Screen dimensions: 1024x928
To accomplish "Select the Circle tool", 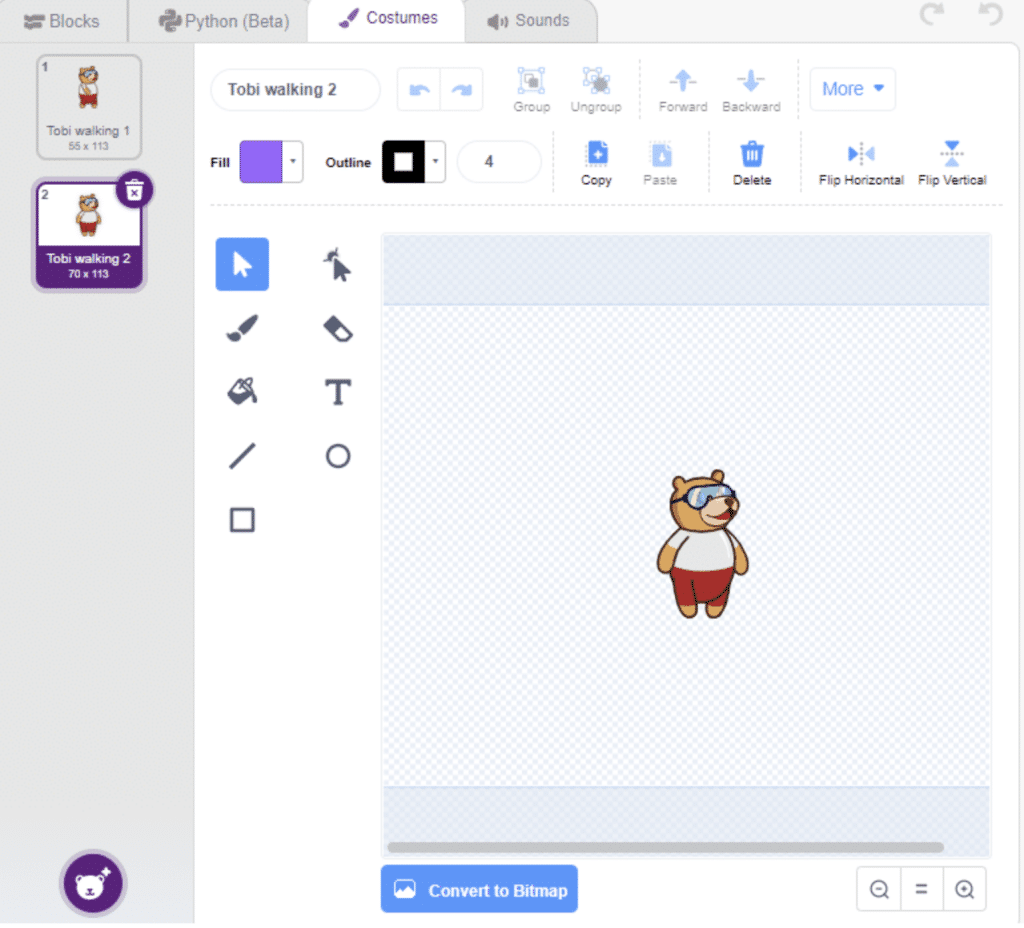I will (x=338, y=457).
